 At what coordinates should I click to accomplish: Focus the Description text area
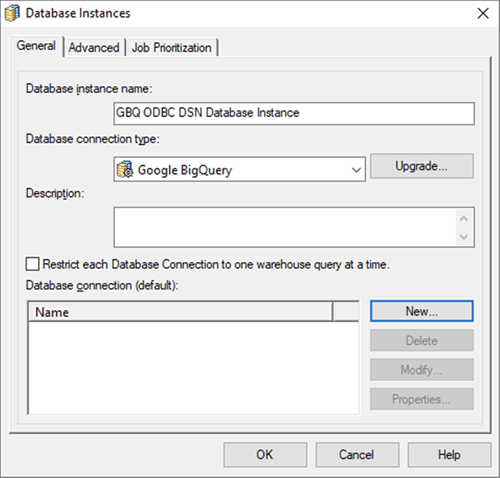pos(286,227)
